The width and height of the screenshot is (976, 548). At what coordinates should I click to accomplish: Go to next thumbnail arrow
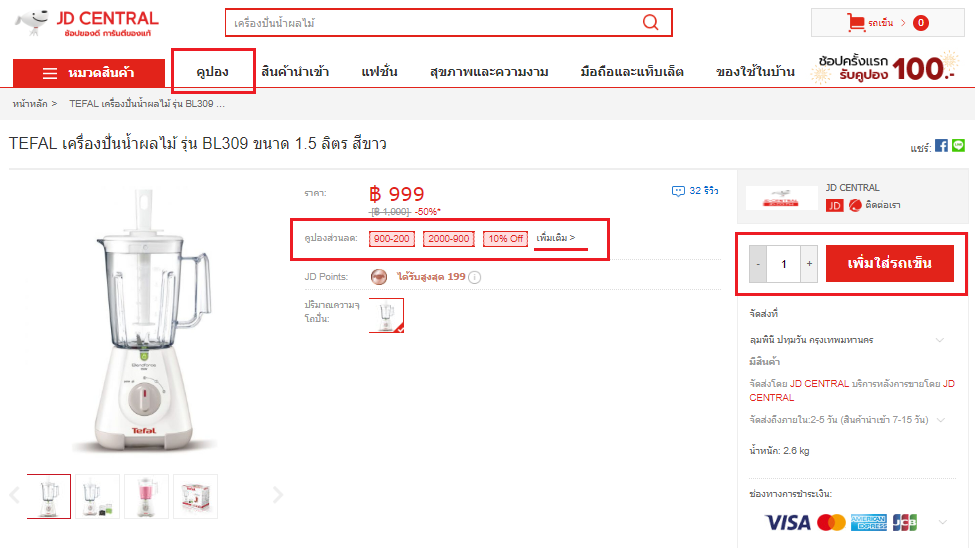(x=278, y=496)
